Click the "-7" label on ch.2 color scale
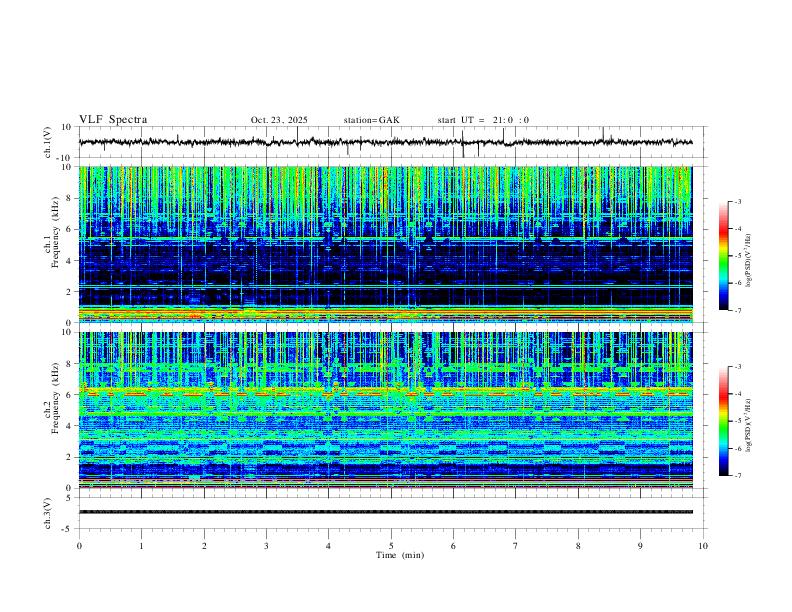Image resolution: width=792 pixels, height=612 pixels. pos(737,476)
